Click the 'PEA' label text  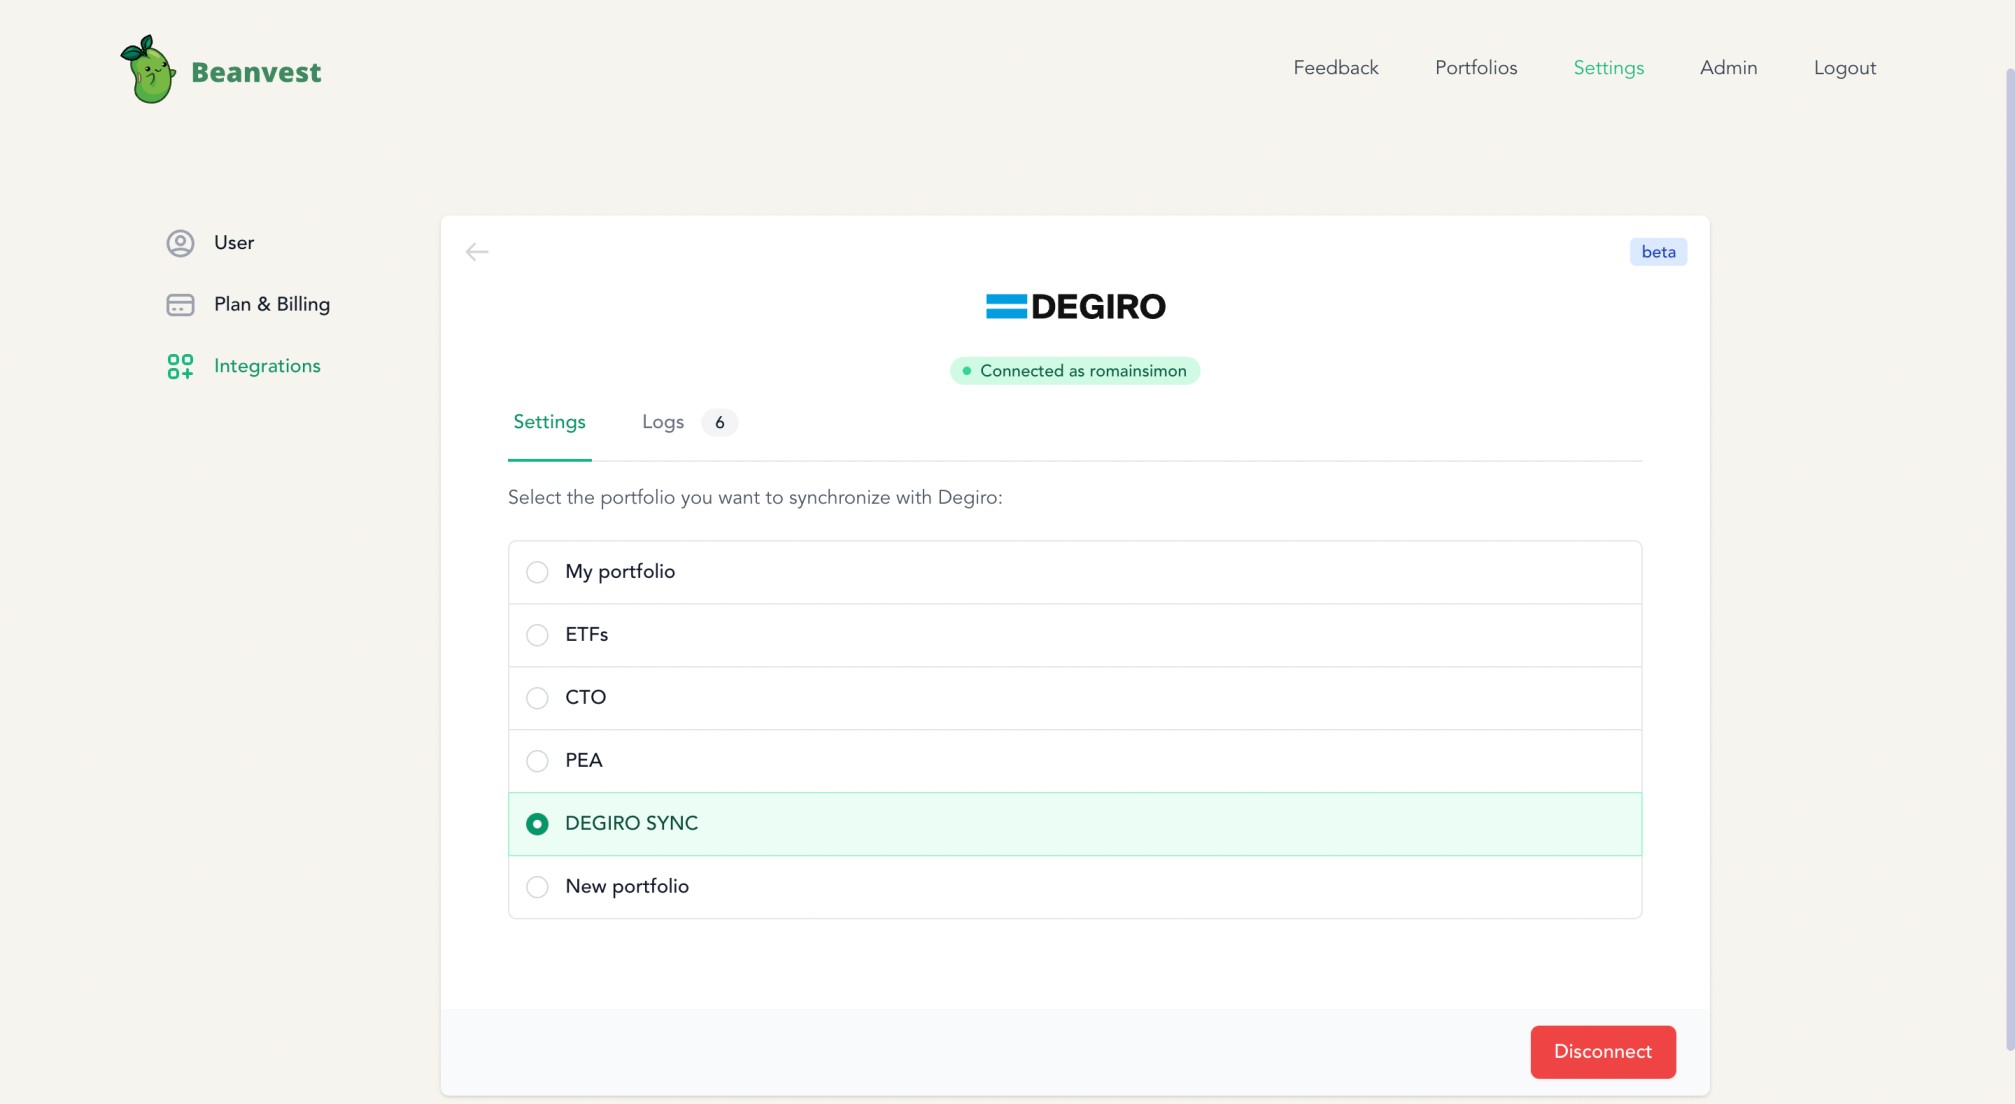[583, 761]
